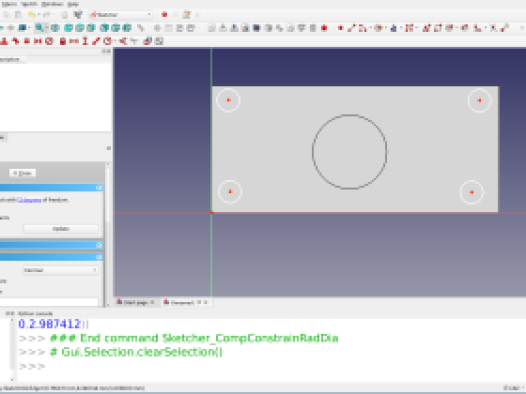This screenshot has height=394, width=526.
Task: Open the Sketcher workbench selector dropdown
Action: (x=121, y=15)
